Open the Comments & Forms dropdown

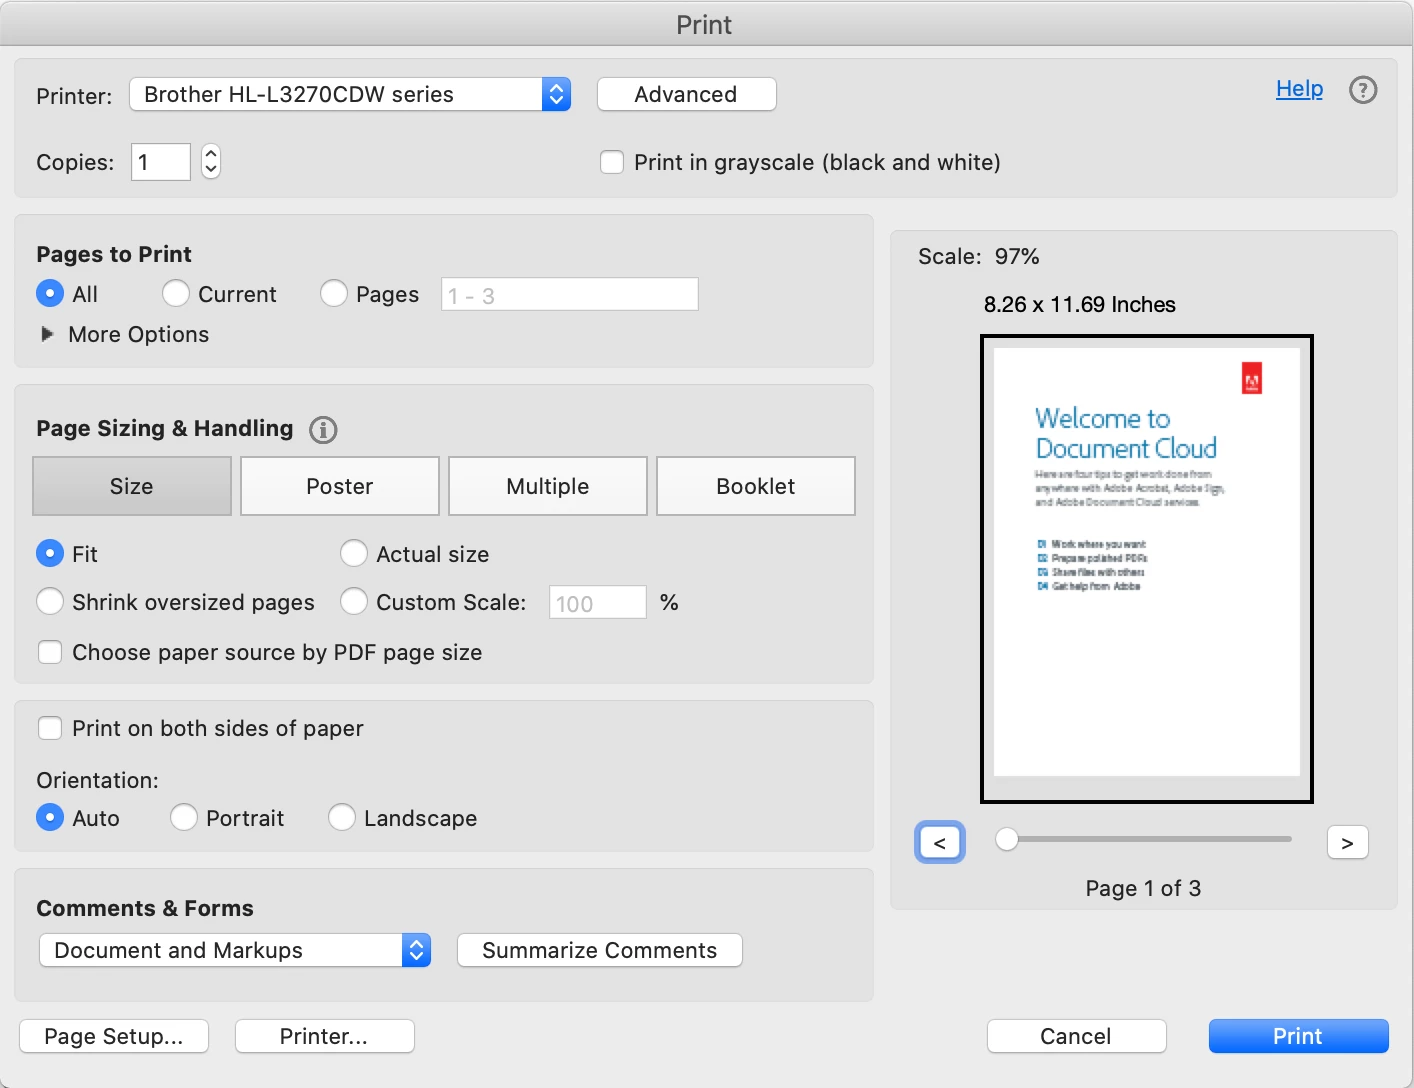235,950
